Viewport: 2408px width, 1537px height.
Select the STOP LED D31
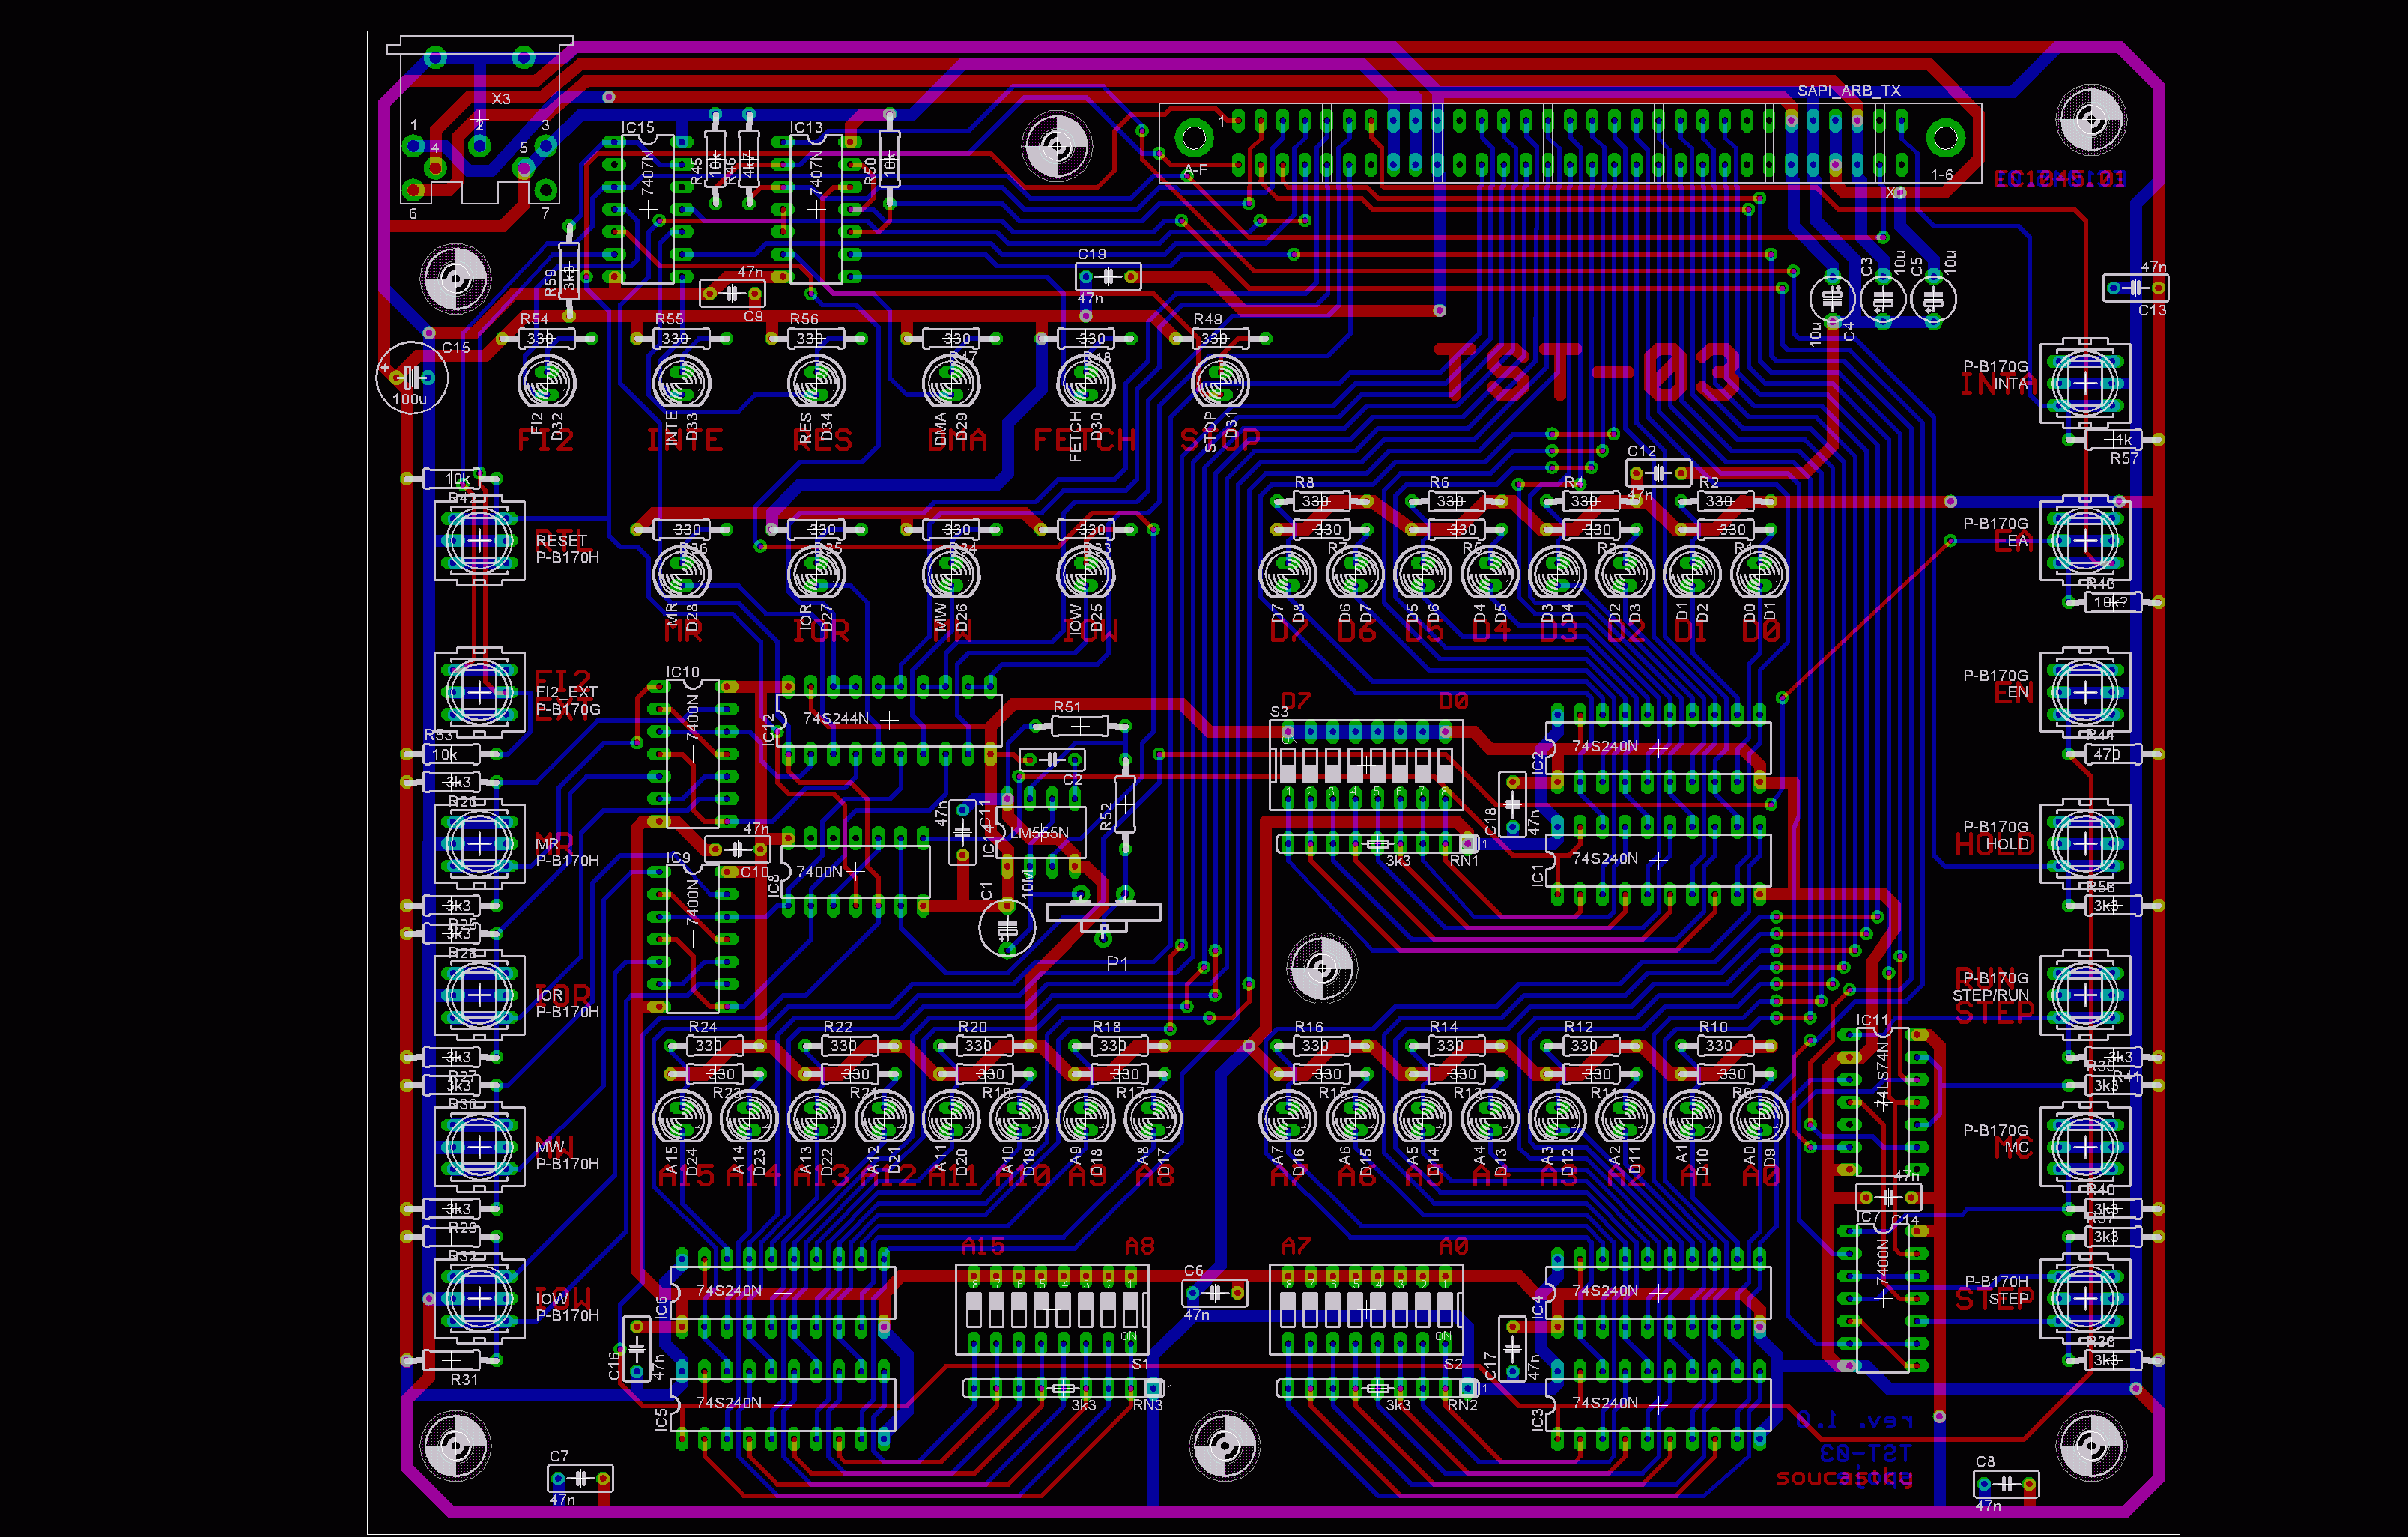tap(1221, 383)
